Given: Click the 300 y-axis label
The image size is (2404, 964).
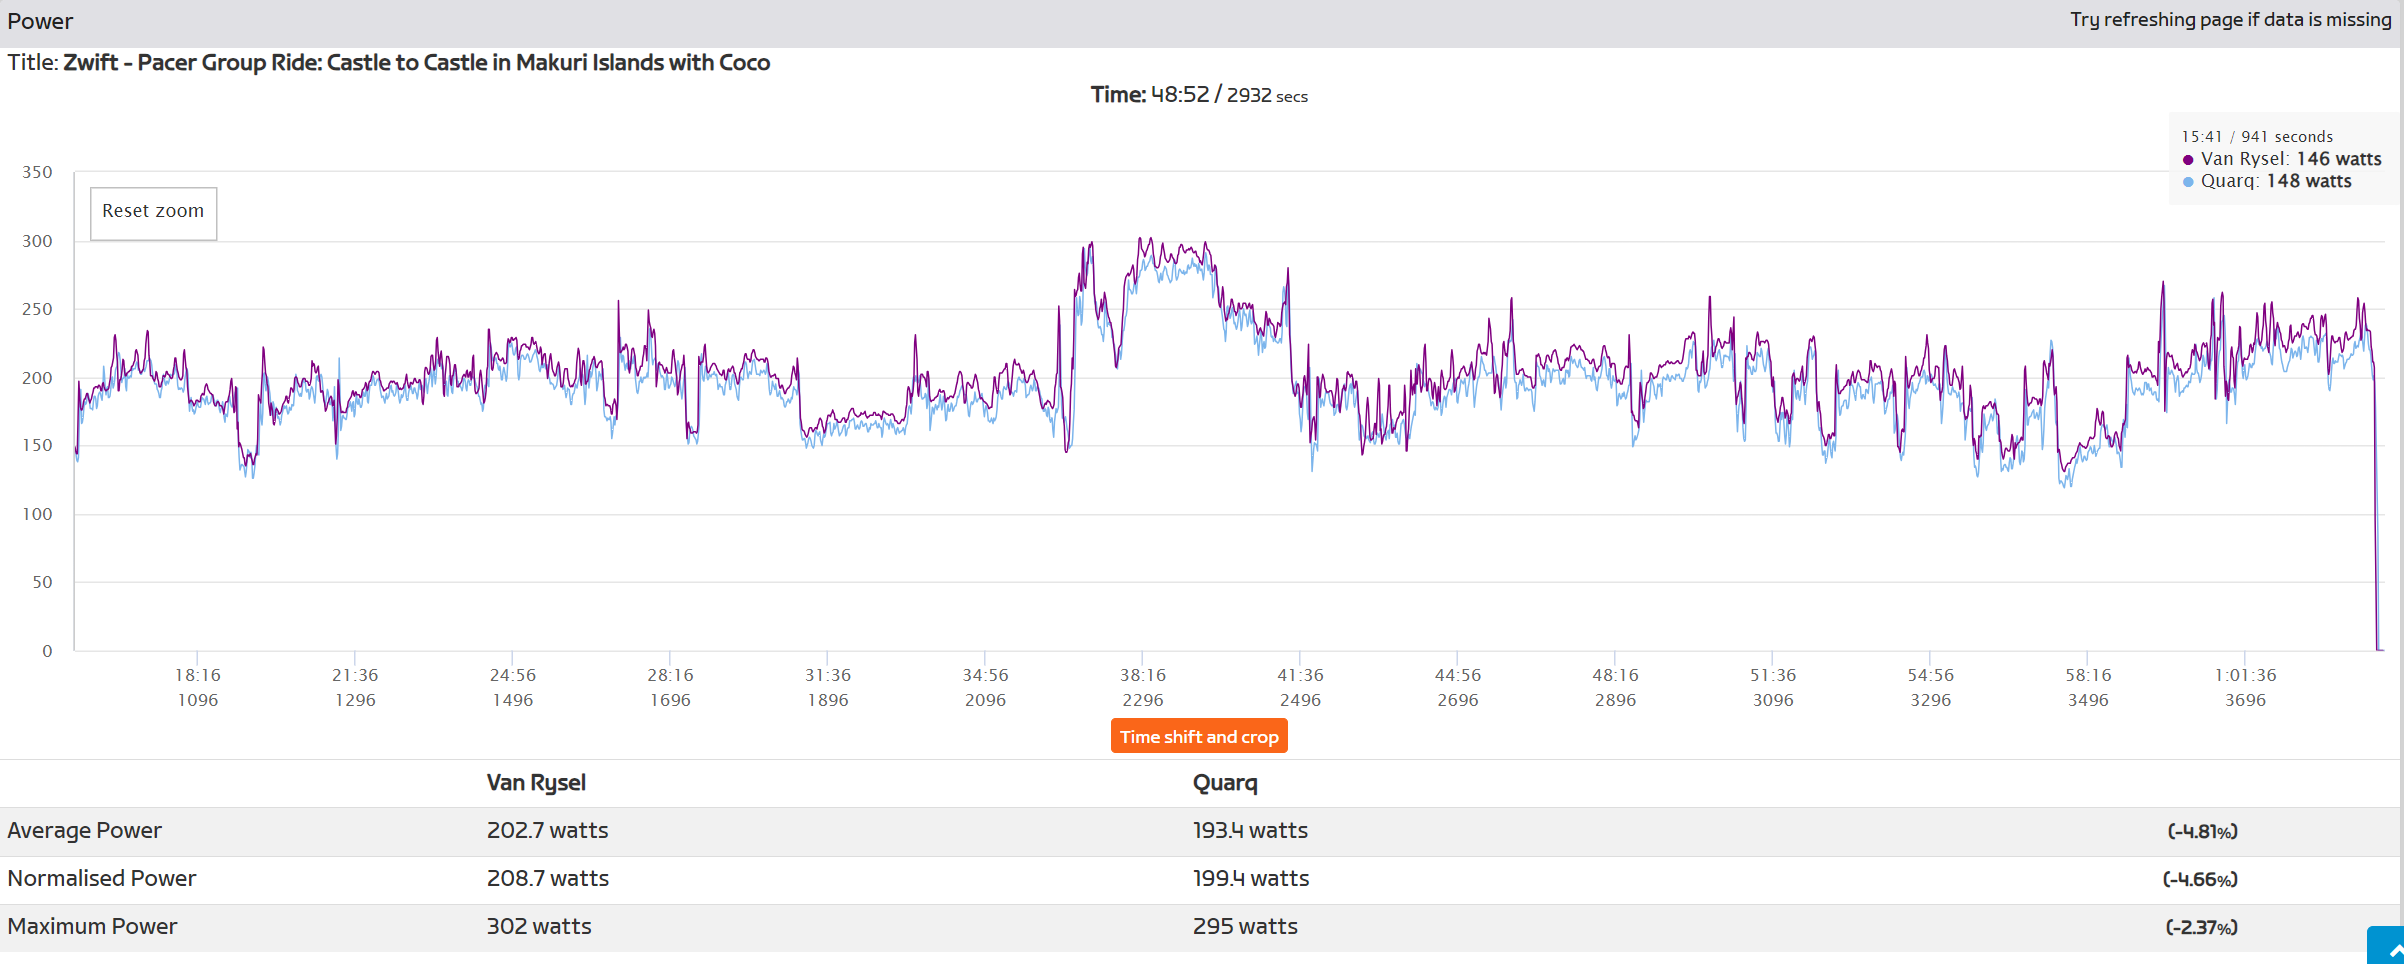Looking at the screenshot, I should coord(37,242).
